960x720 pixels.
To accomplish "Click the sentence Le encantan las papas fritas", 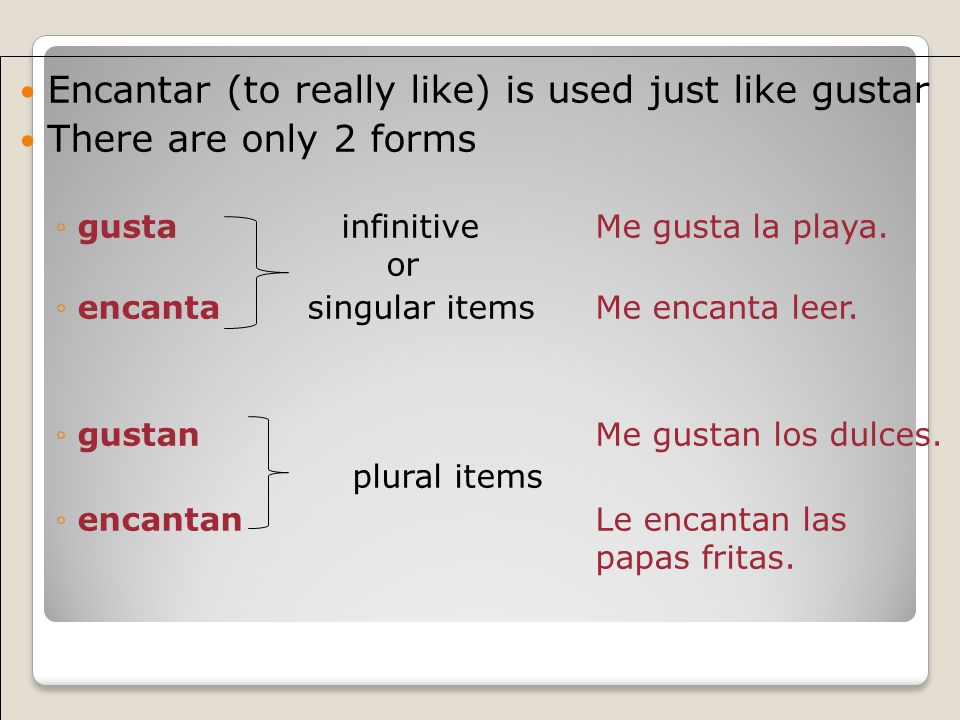I will [721, 539].
